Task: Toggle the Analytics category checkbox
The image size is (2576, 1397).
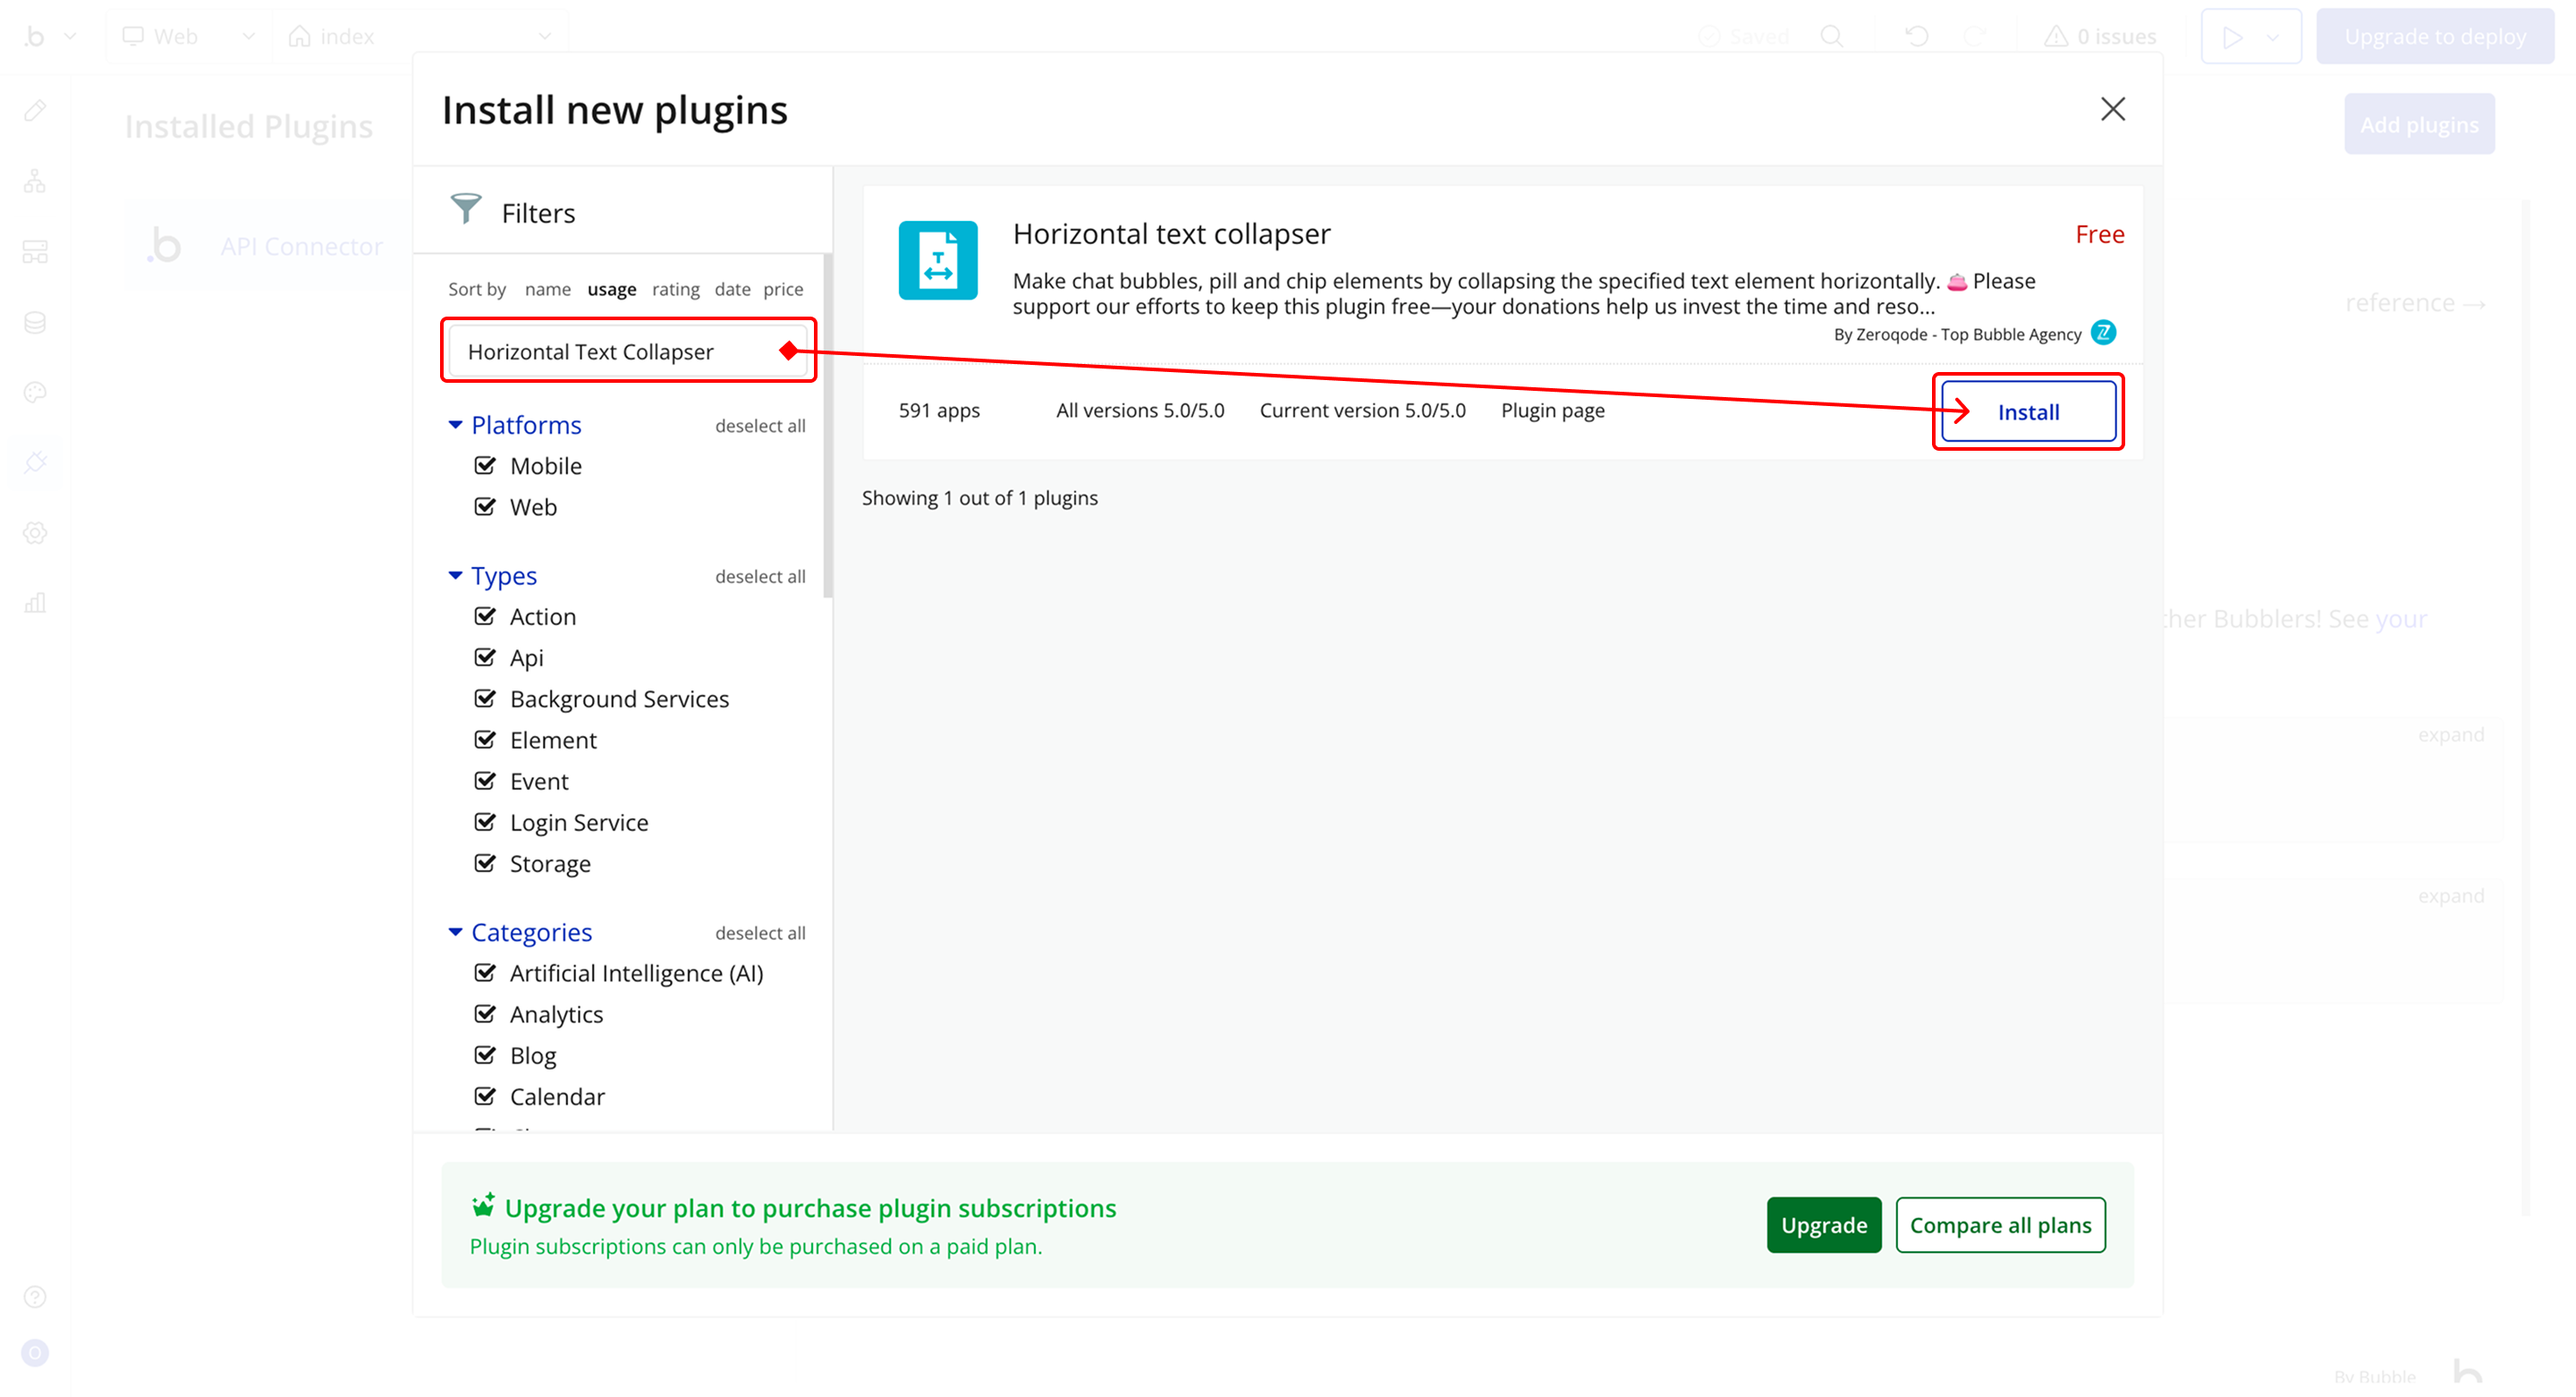Action: [485, 1013]
